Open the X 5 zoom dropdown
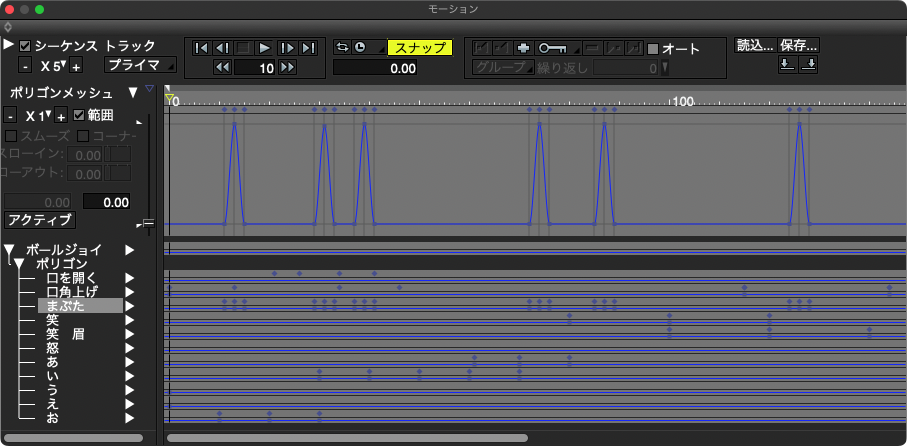The width and height of the screenshot is (907, 446). pyautogui.click(x=51, y=66)
